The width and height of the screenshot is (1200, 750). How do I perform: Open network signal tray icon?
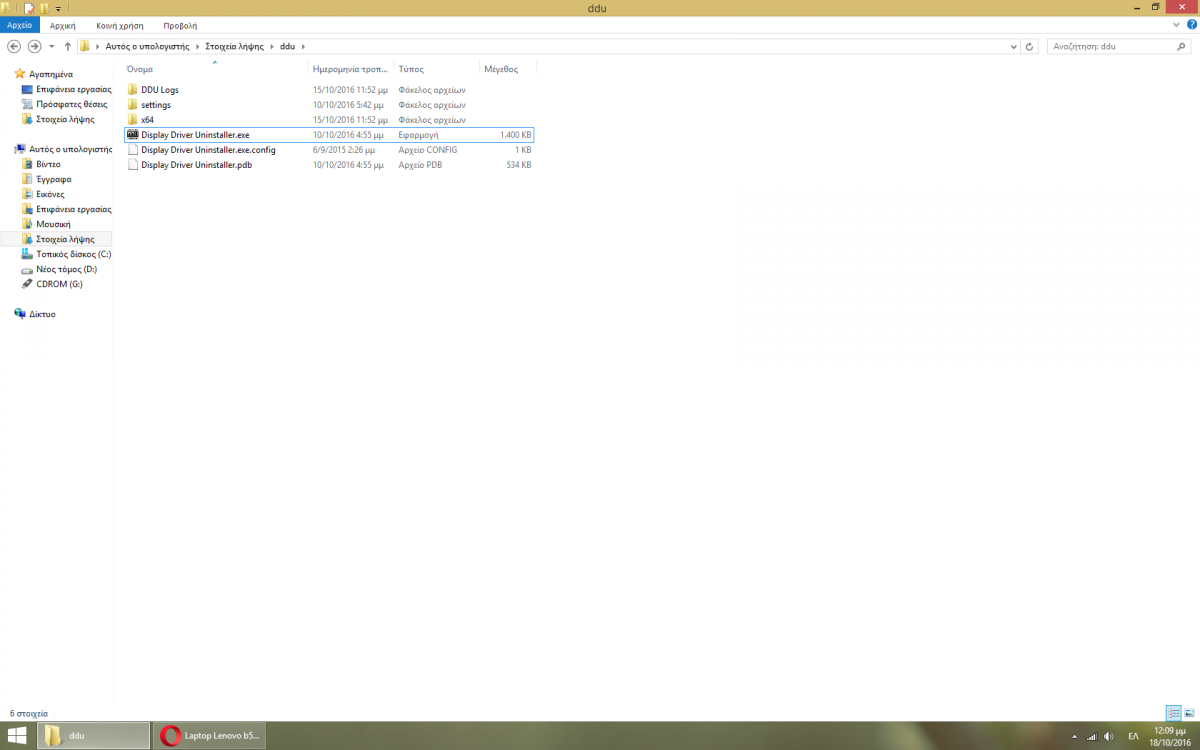[1091, 737]
